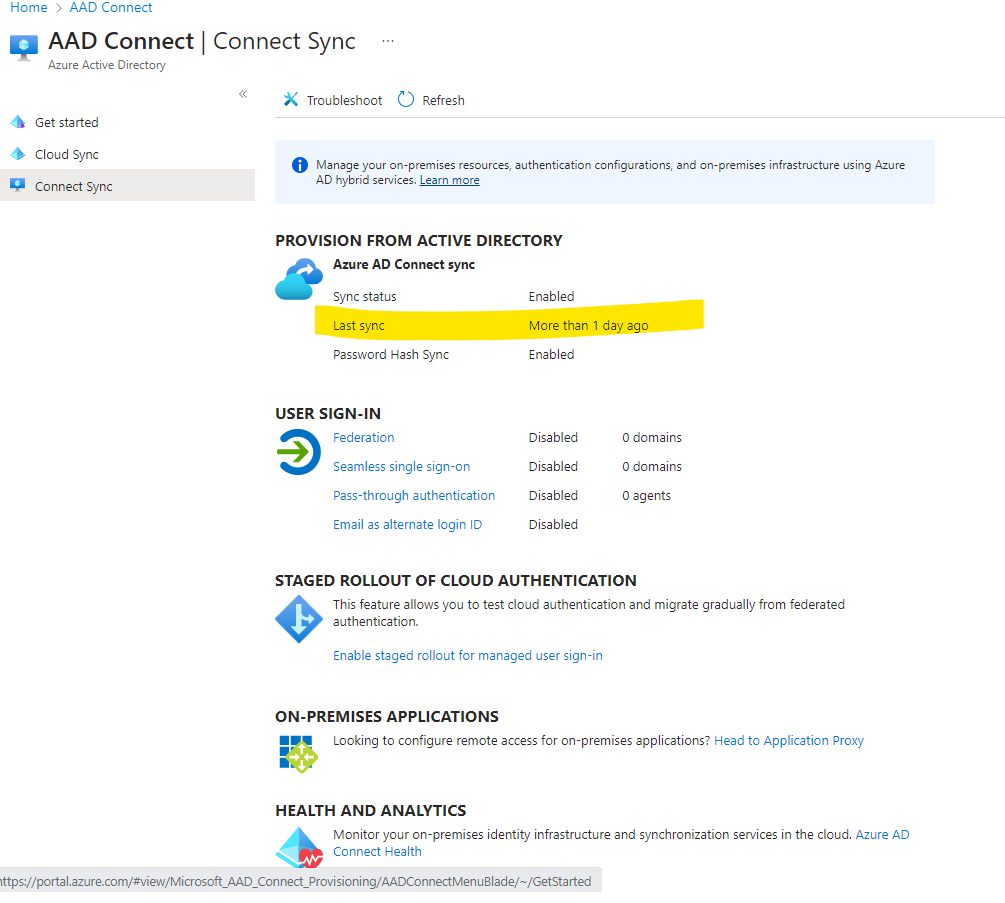Follow the Learn more link
This screenshot has width=1005, height=903.
[449, 180]
